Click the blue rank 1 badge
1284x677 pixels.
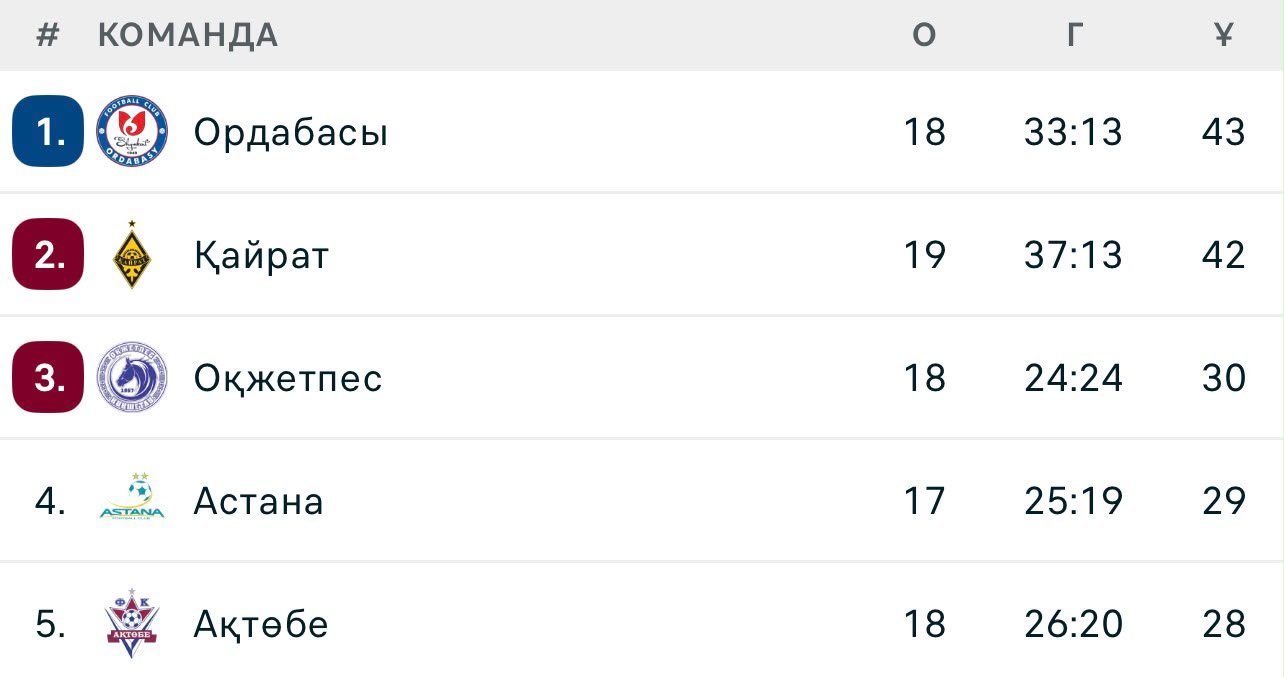tap(48, 131)
